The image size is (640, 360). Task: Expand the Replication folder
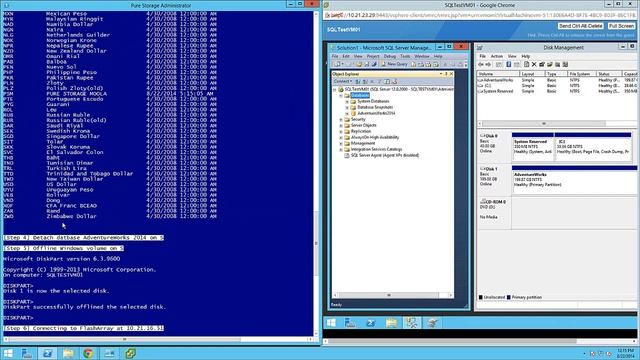point(341,131)
